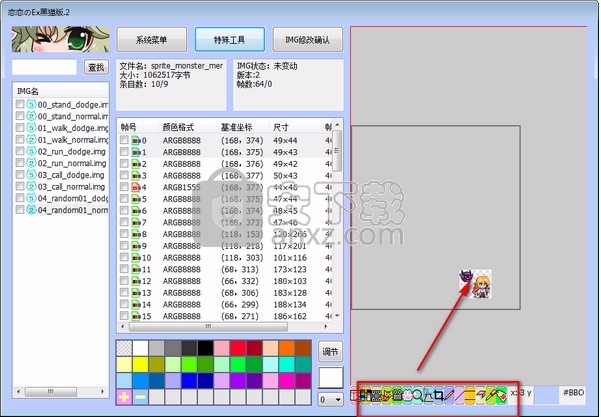Open the 特殊工具 special tools
The height and width of the screenshot is (417, 601).
(230, 39)
